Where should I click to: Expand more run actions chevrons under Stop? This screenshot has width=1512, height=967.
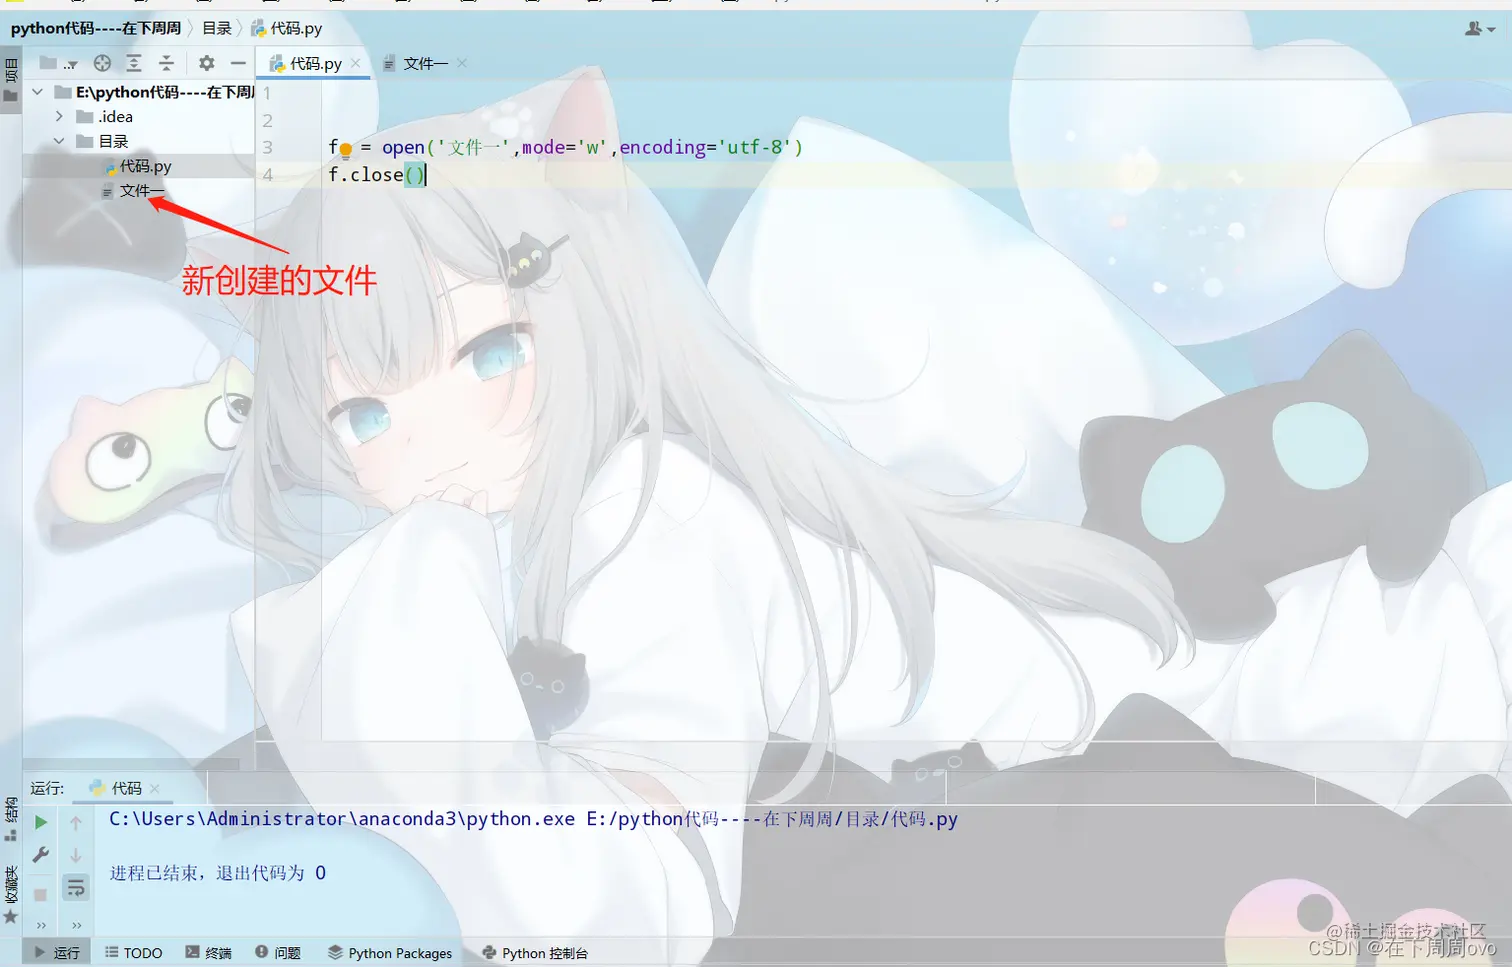[x=41, y=925]
